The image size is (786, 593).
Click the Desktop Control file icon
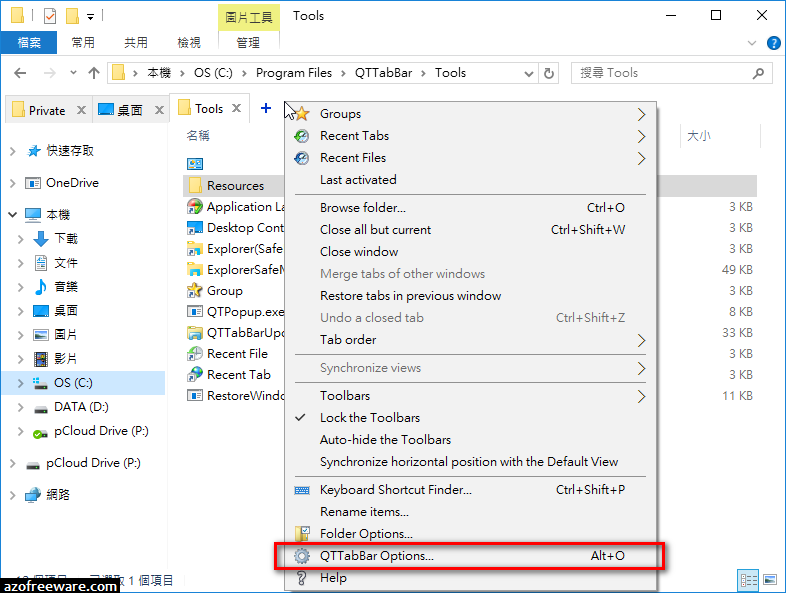(194, 228)
